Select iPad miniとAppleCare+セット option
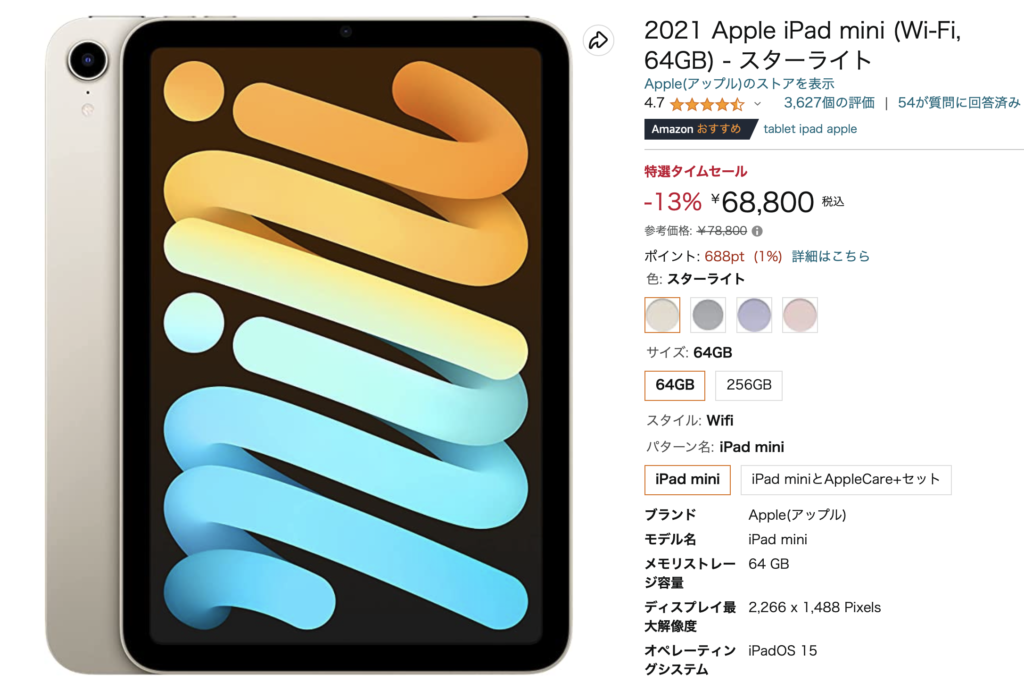Image resolution: width=1024 pixels, height=682 pixels. tap(846, 479)
